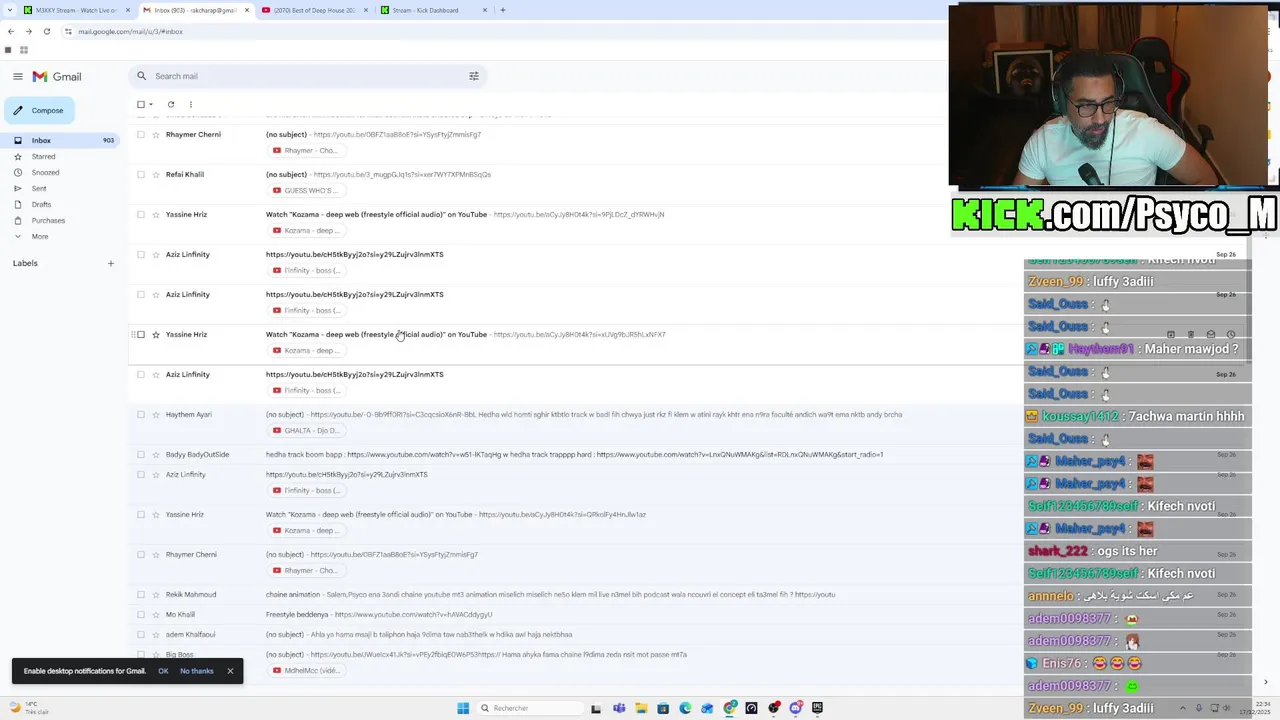1280x720 pixels.
Task: Open the Windows Start menu
Action: pyautogui.click(x=463, y=708)
